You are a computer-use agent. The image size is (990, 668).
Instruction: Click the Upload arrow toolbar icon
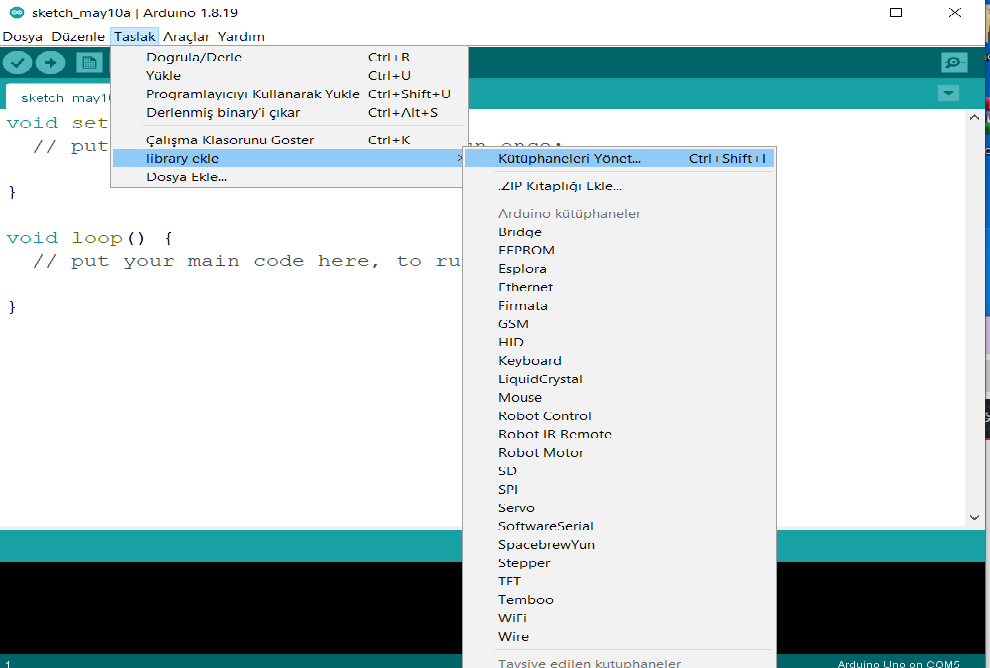(x=50, y=63)
